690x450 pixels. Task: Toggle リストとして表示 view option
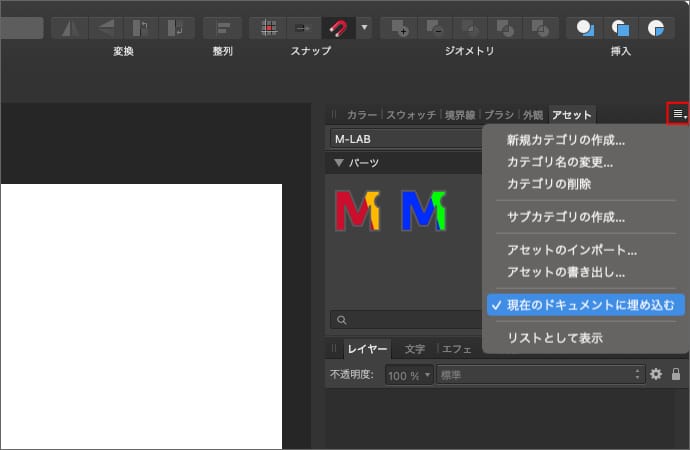554,338
